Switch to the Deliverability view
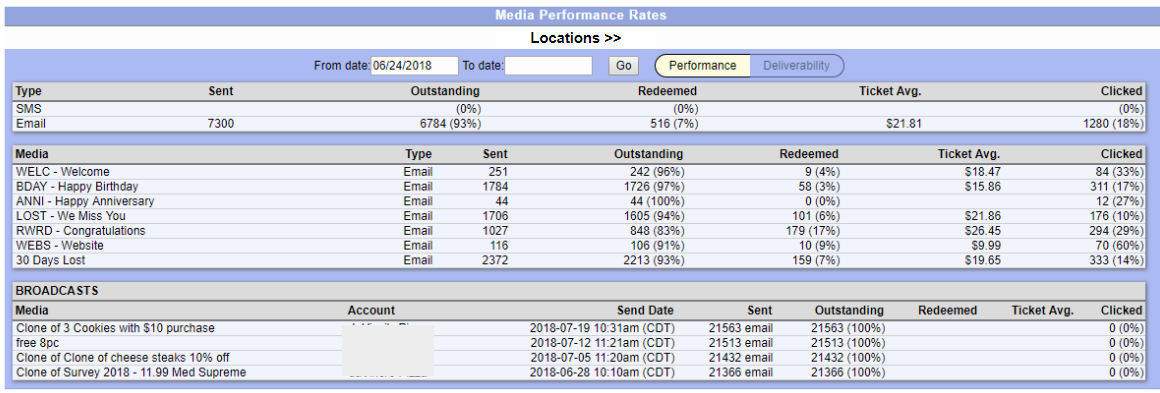1160x393 pixels. (x=797, y=66)
